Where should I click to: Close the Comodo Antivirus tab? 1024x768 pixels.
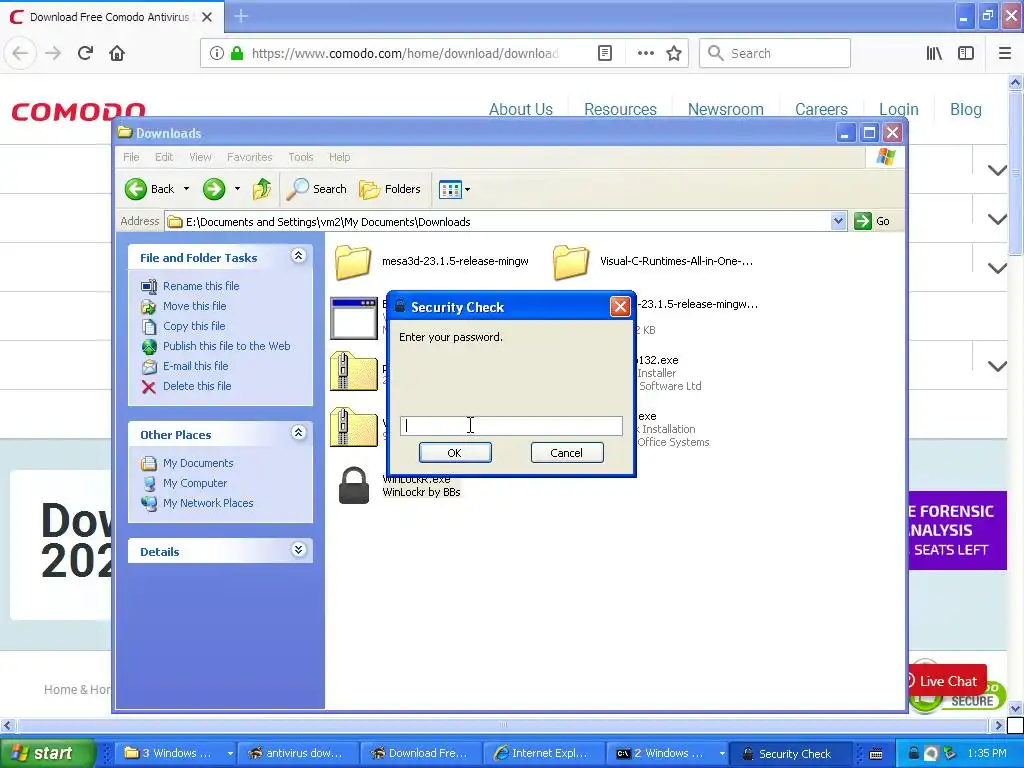click(207, 17)
